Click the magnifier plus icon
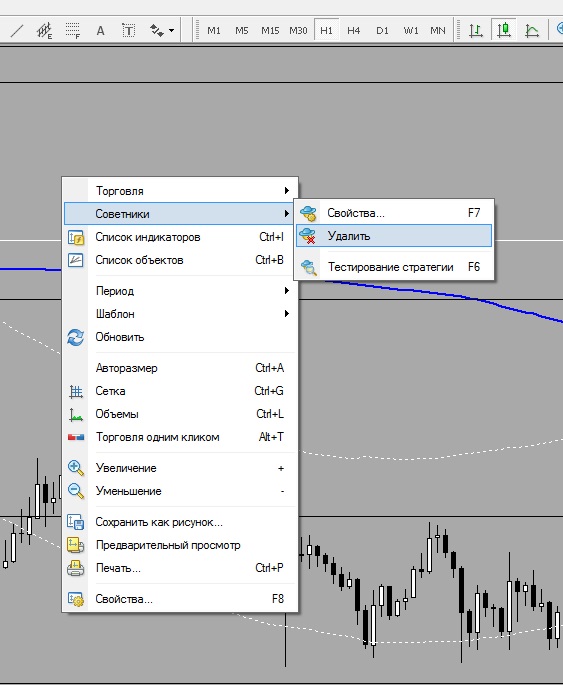Viewport: 563px width, 685px height. tap(76, 468)
